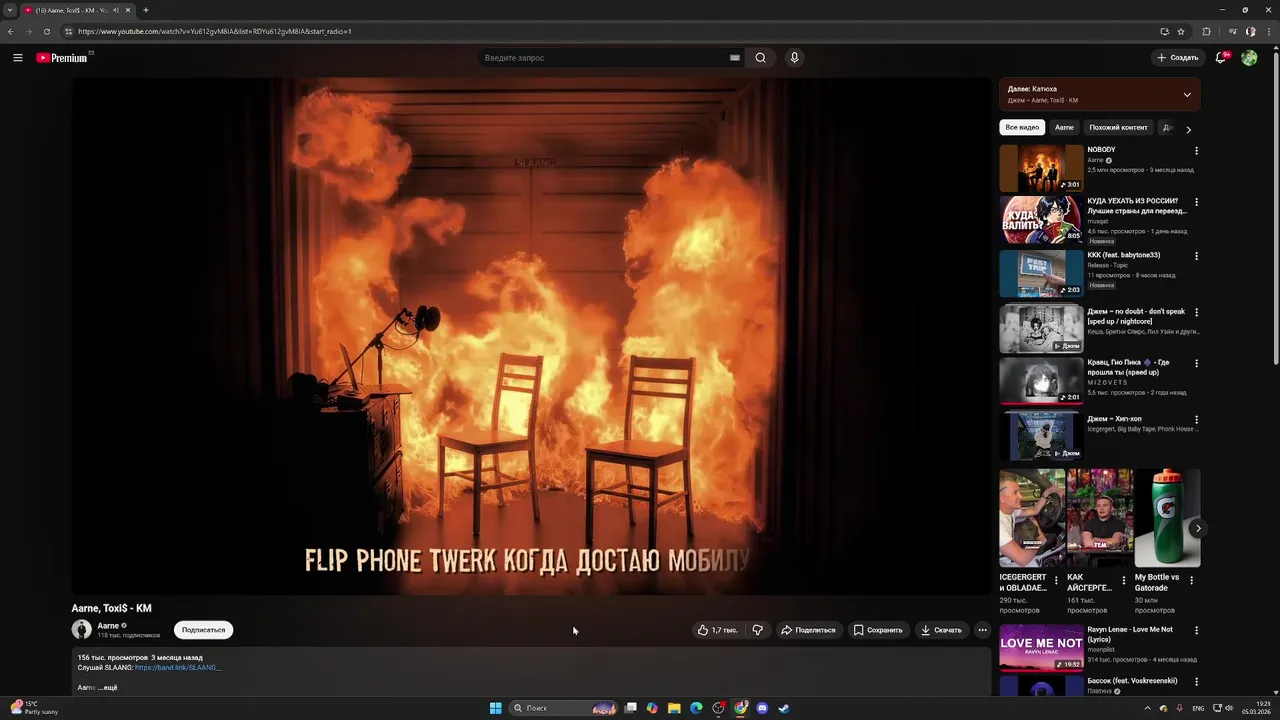Open Discord from taskbar
This screenshot has height=720, width=1280.
click(762, 708)
